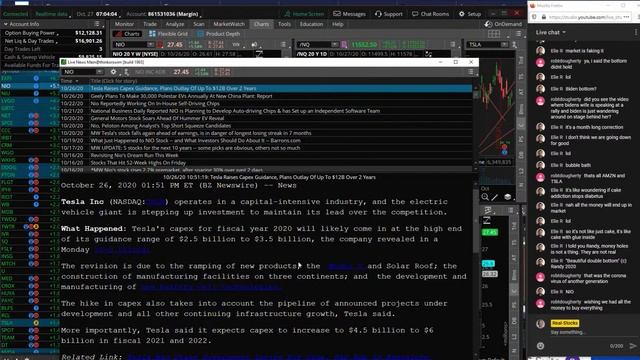Select the Tesla Raises Capex Guidance headline
The height and width of the screenshot is (360, 640).
(x=266, y=88)
